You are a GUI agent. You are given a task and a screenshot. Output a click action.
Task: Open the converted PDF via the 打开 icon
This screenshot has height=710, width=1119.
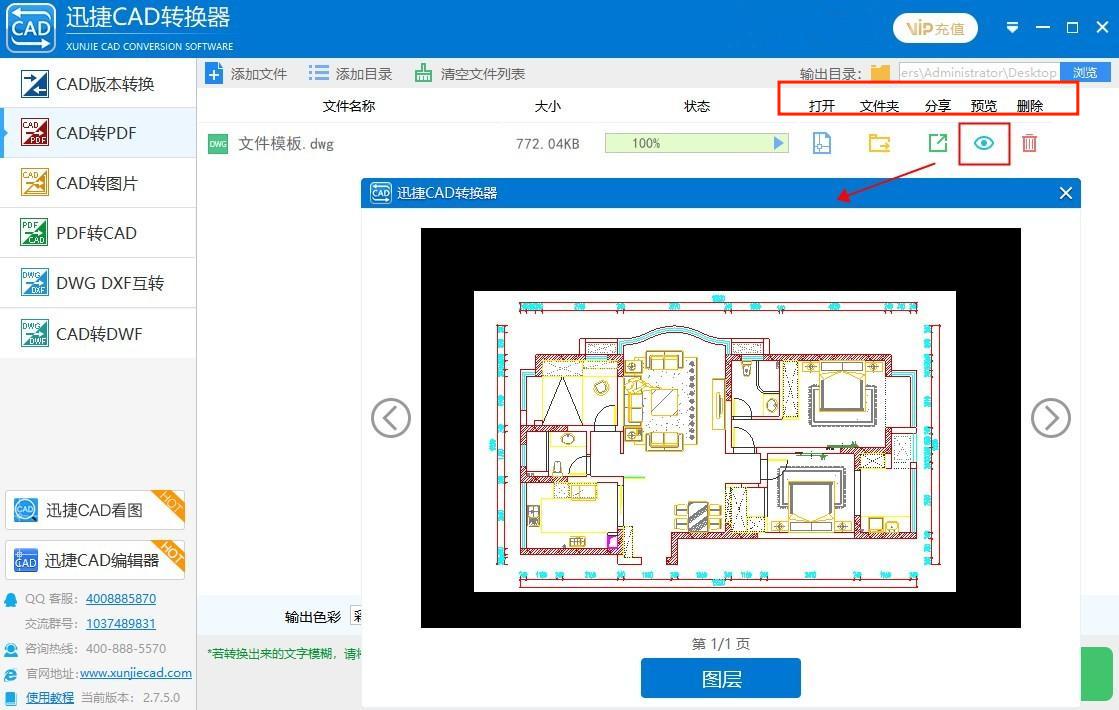[821, 143]
